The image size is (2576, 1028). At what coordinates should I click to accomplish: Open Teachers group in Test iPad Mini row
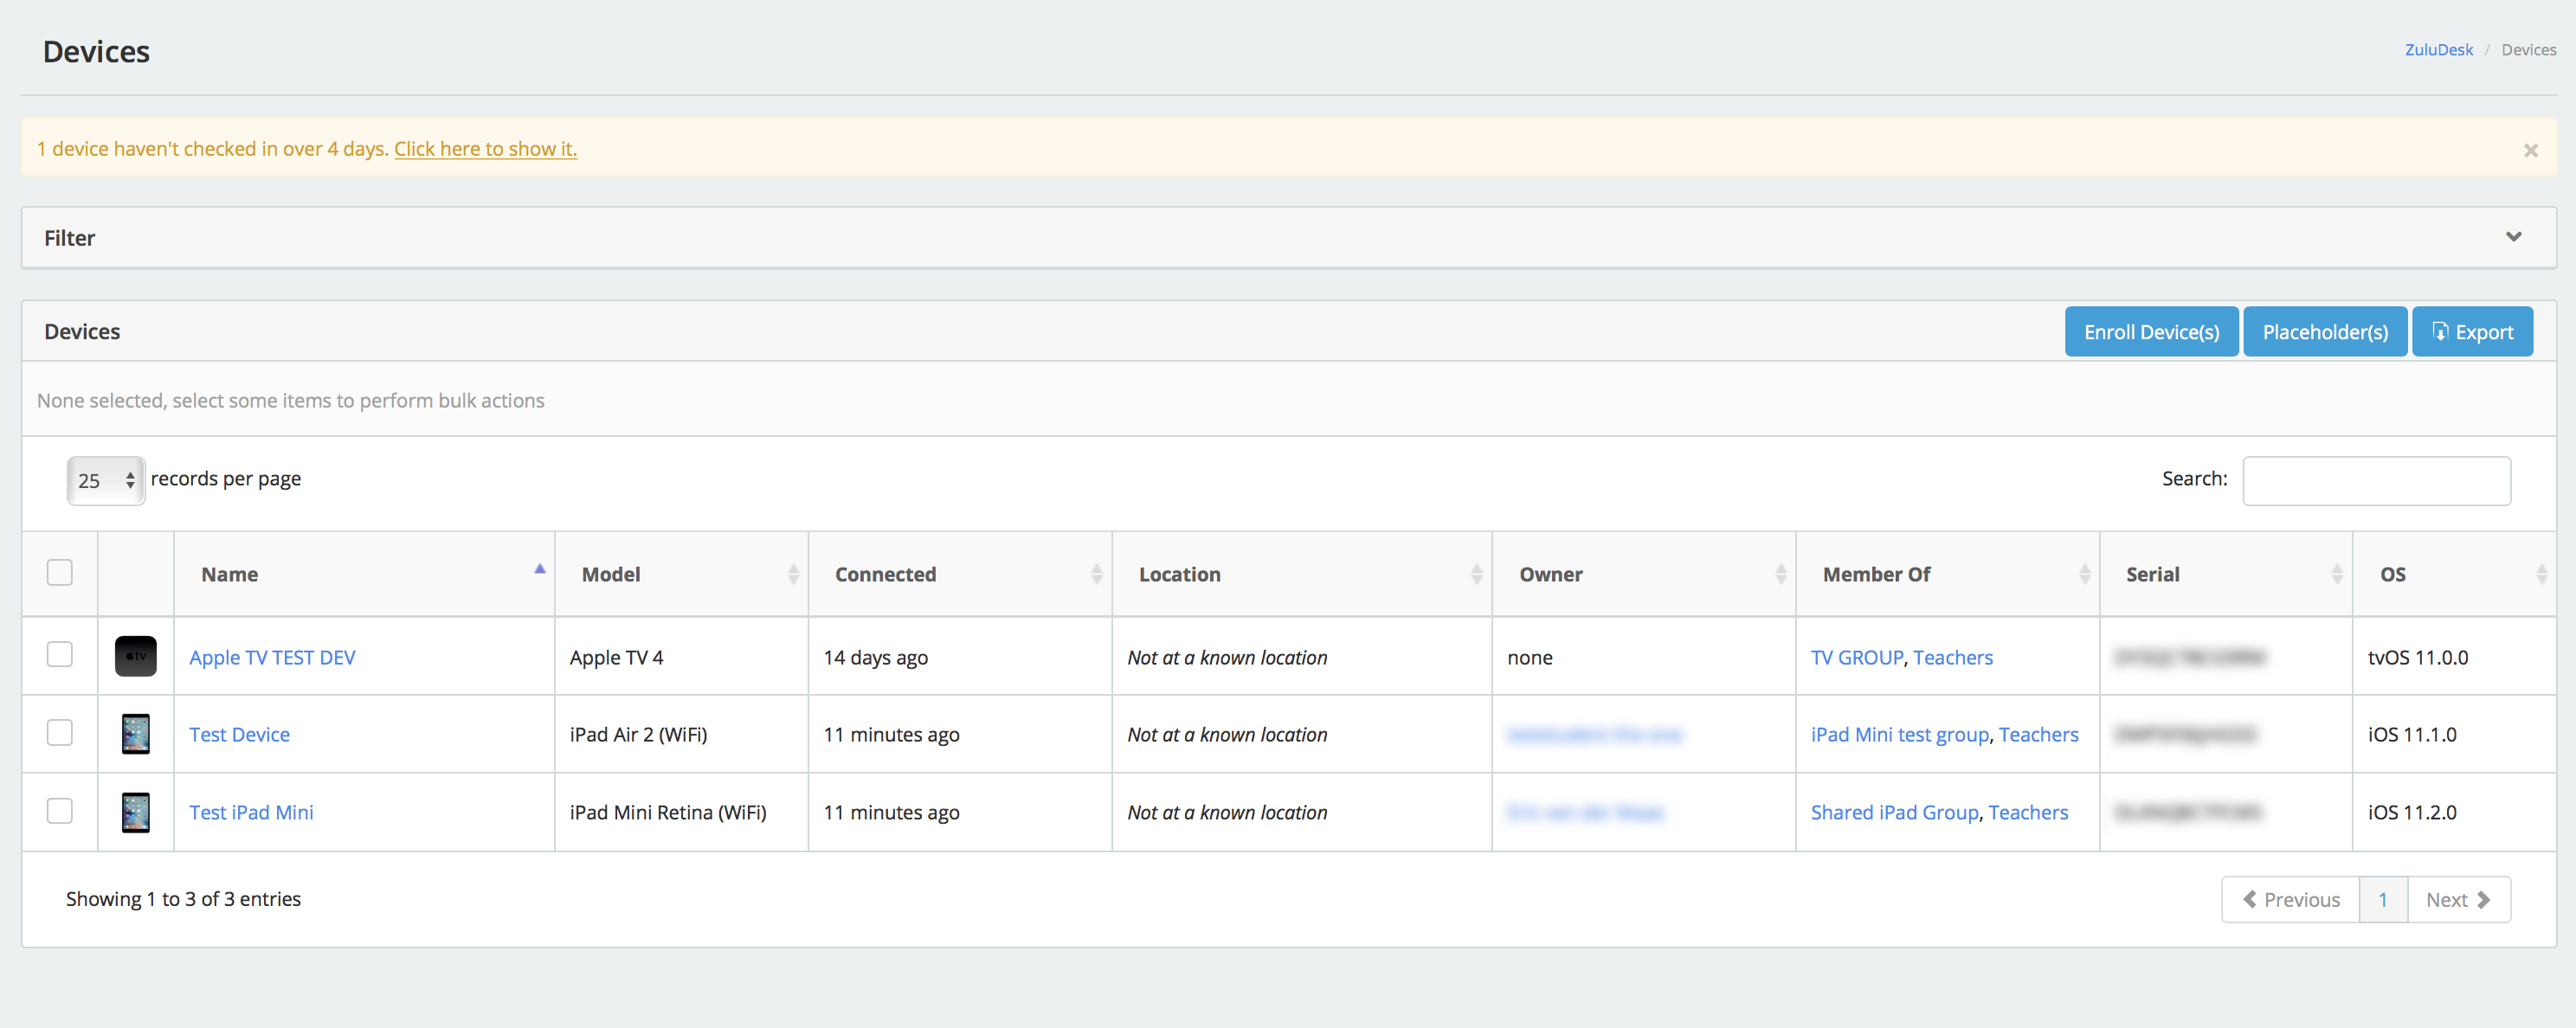pos(2028,812)
